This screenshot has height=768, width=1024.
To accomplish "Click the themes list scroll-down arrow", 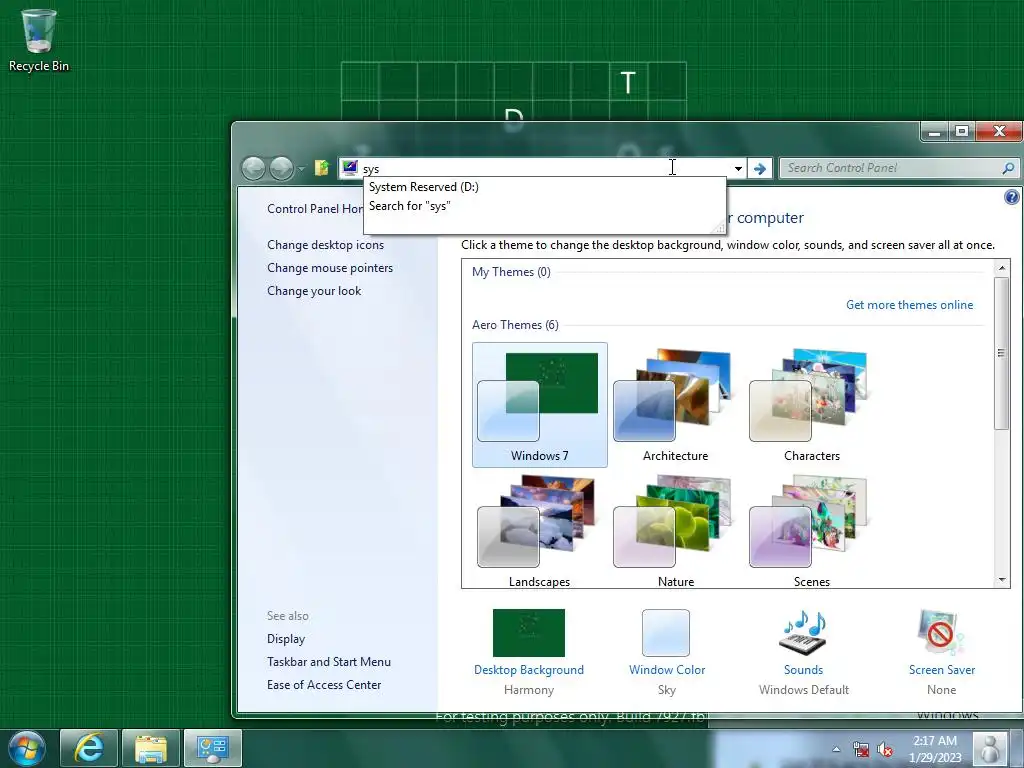I will pyautogui.click(x=1002, y=580).
